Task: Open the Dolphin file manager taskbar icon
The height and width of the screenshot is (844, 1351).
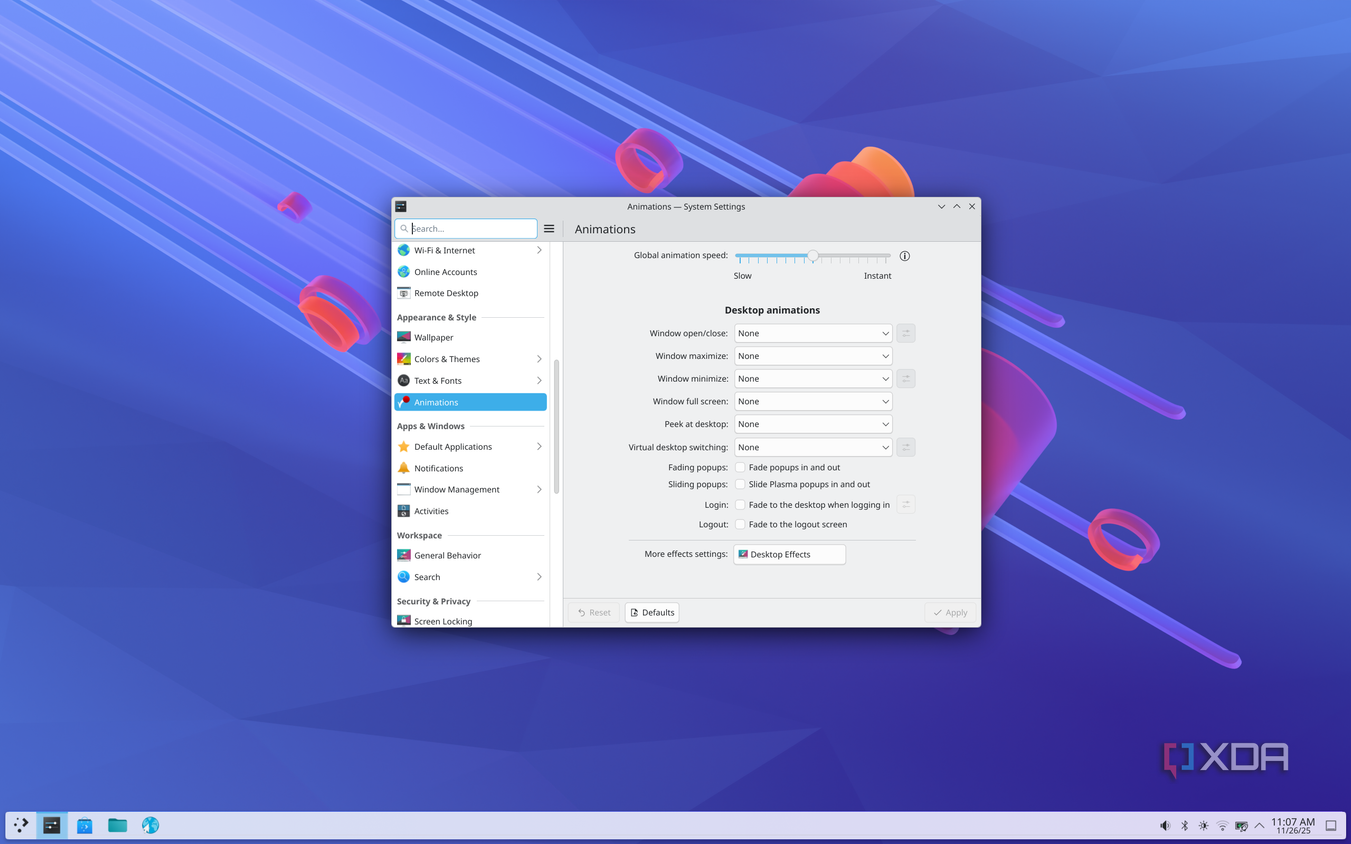Action: pyautogui.click(x=118, y=825)
